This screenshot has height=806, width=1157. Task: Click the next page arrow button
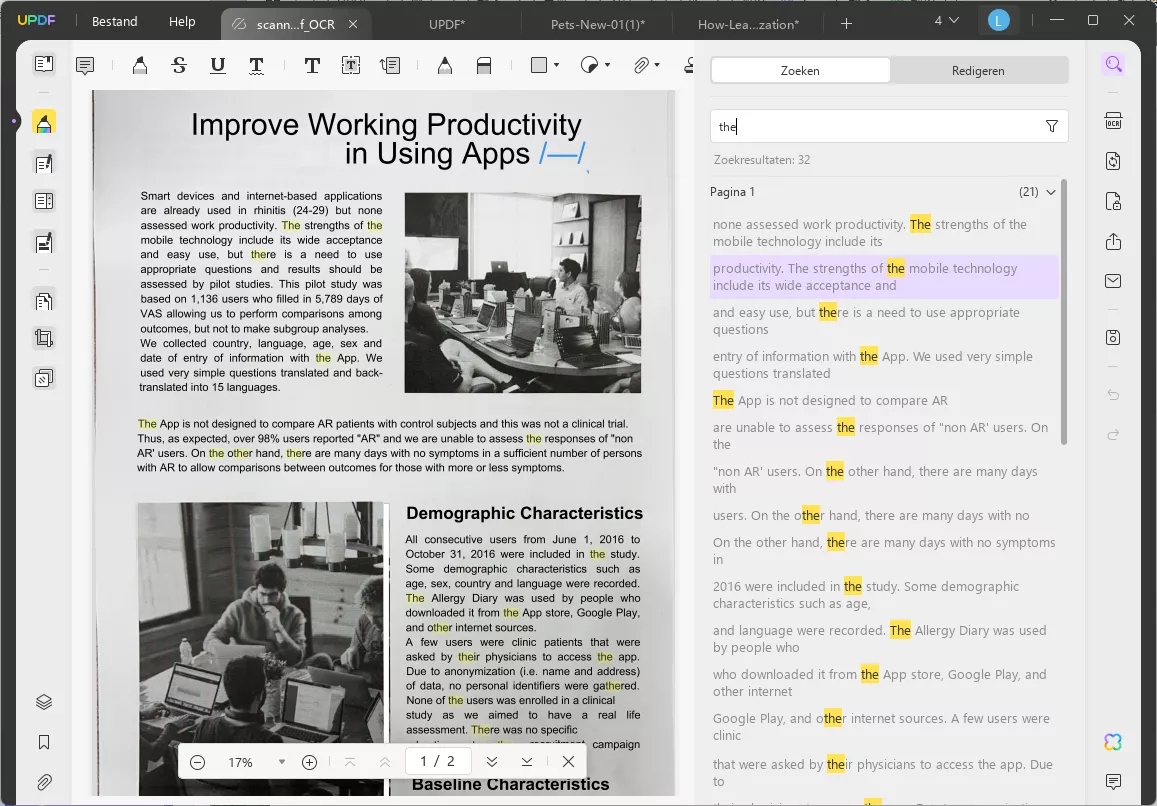[491, 762]
